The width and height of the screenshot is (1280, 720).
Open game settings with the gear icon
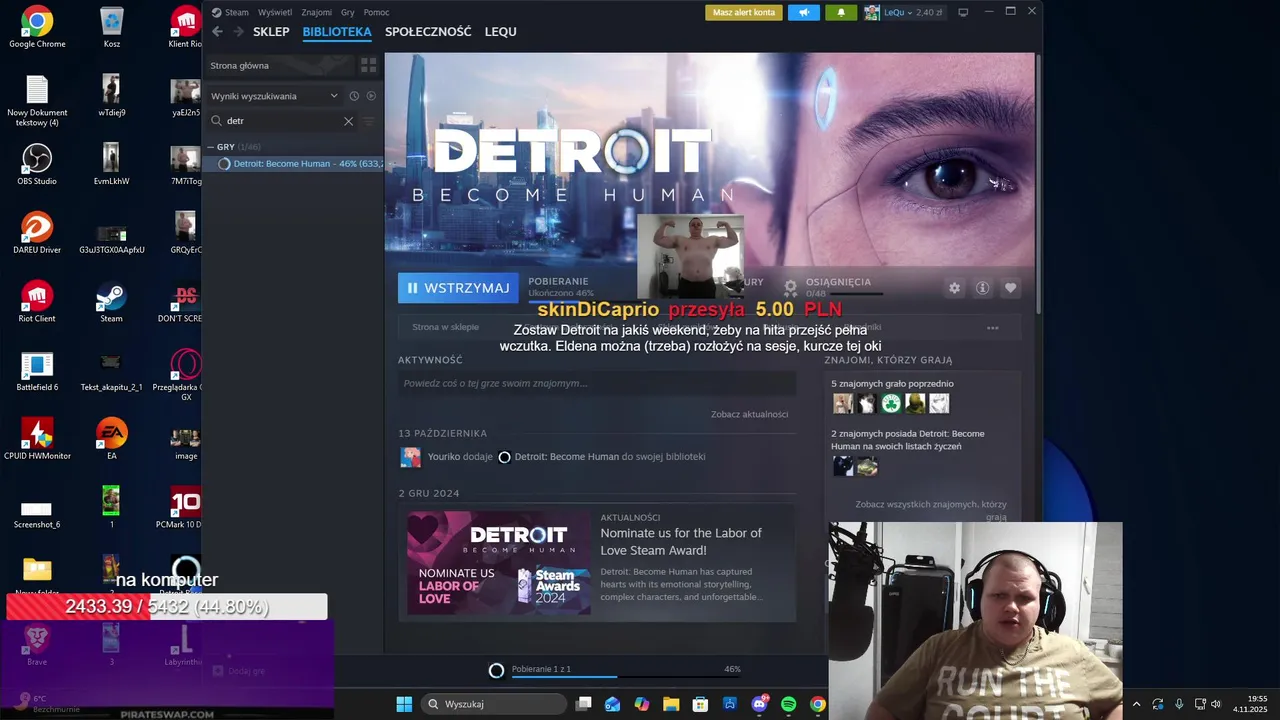(x=954, y=288)
